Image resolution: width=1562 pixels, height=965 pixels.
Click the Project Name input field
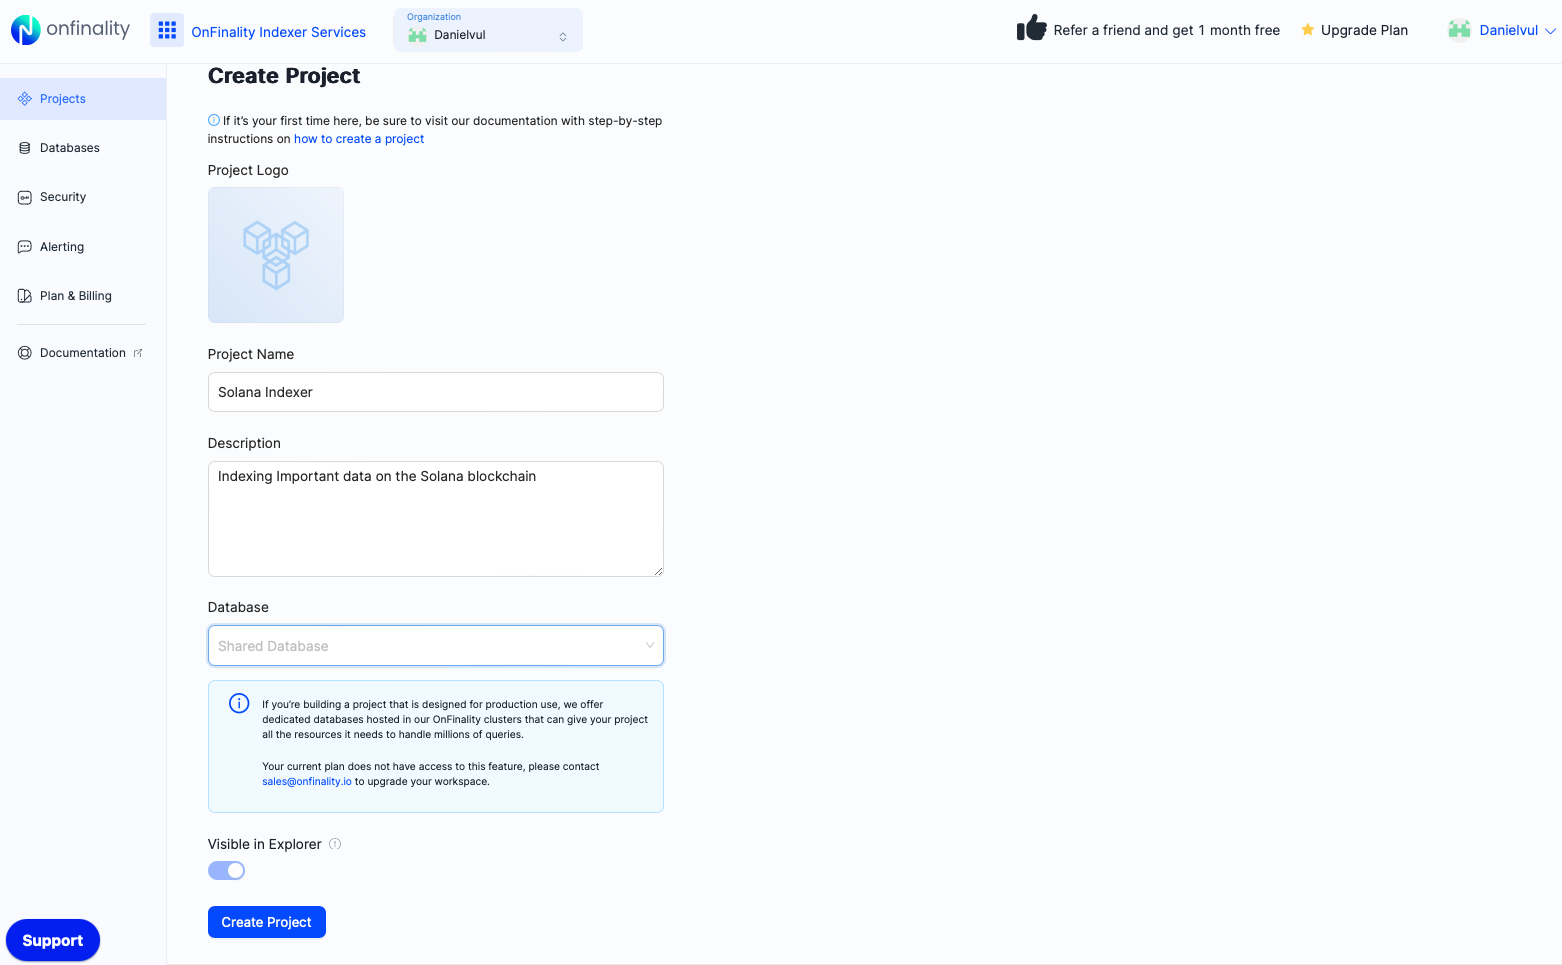click(435, 392)
